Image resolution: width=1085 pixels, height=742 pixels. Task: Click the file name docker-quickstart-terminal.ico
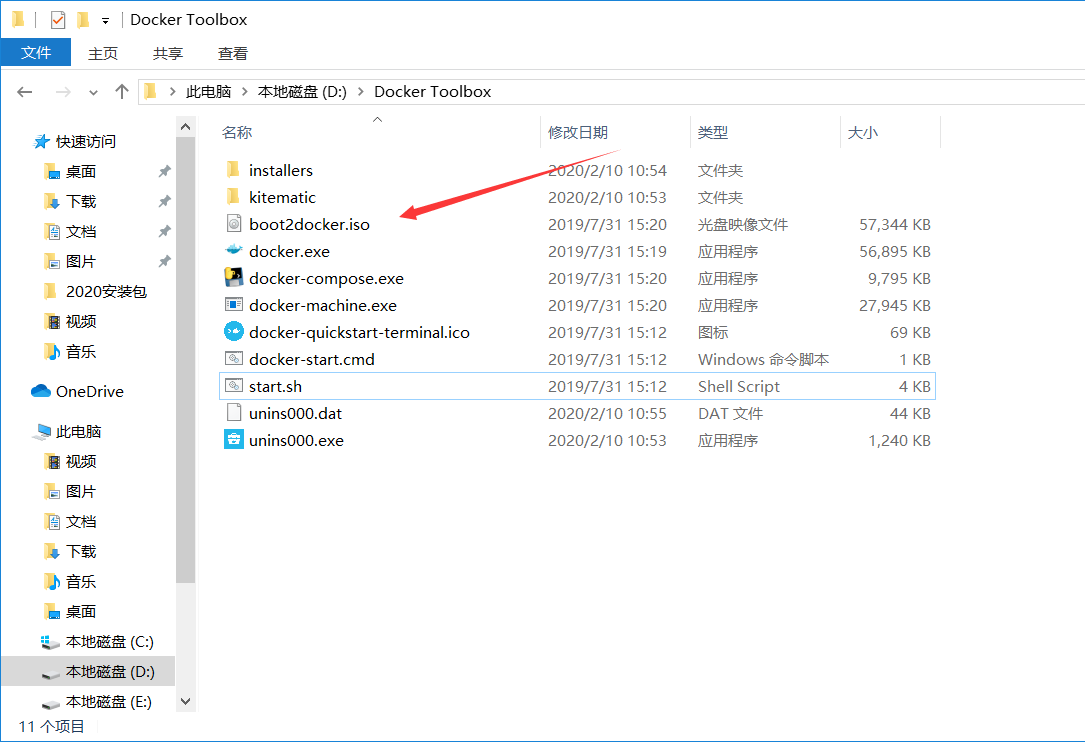(x=359, y=332)
